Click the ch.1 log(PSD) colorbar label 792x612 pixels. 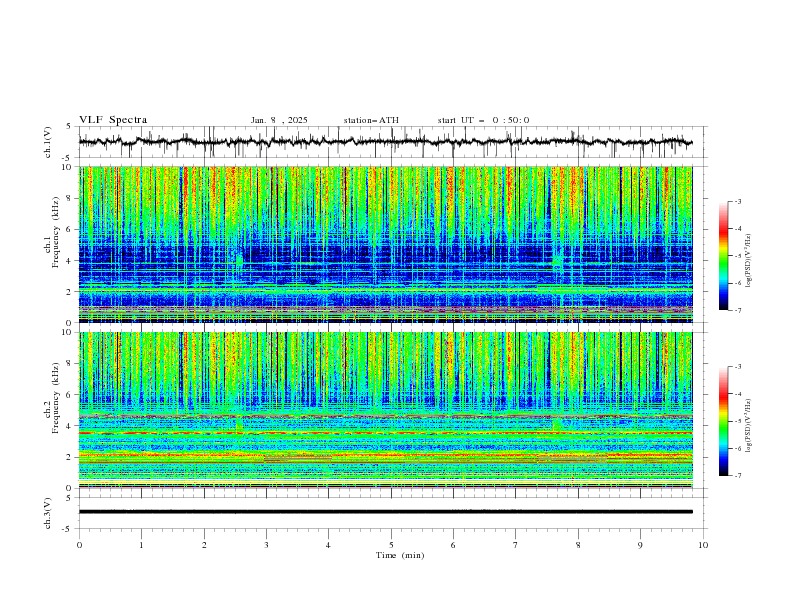tap(748, 261)
